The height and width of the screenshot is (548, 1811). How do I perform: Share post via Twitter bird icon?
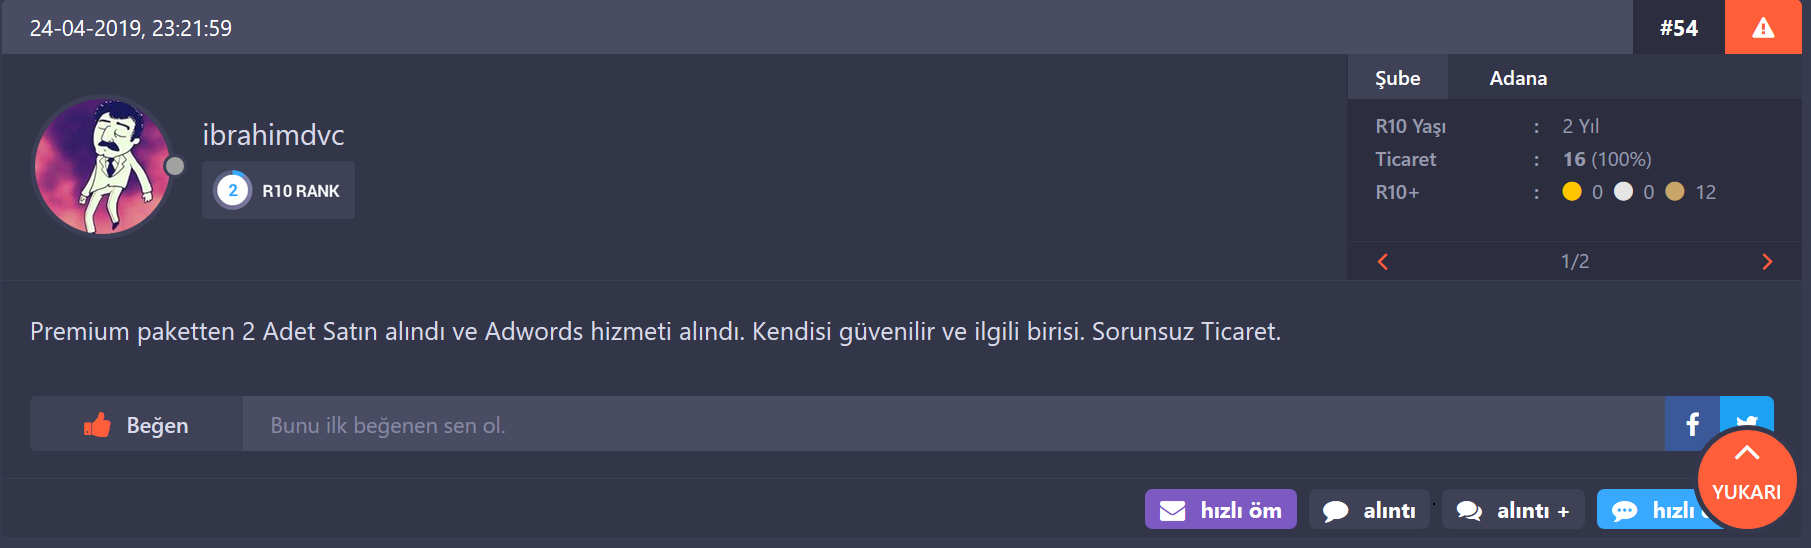(x=1747, y=418)
